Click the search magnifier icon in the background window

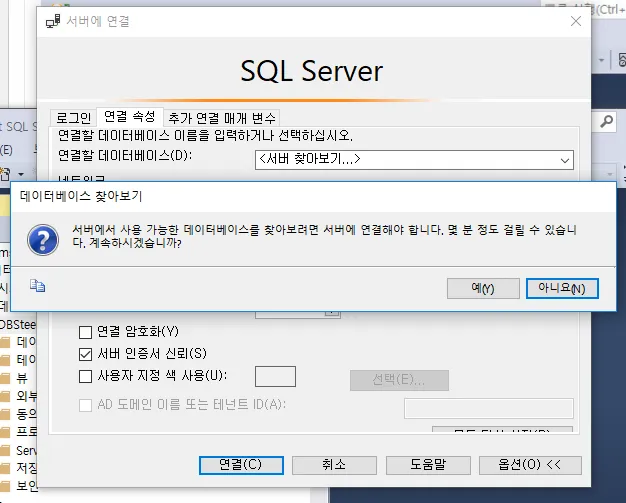point(606,121)
